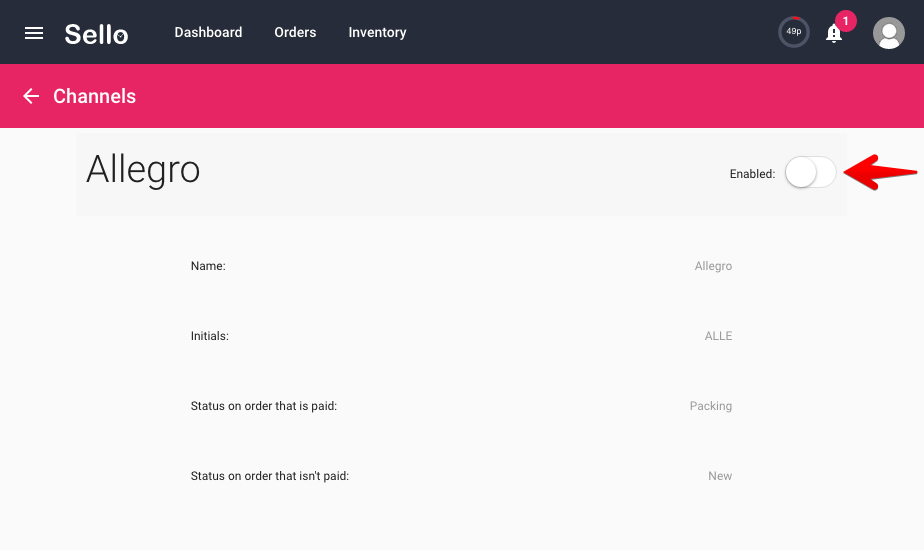Open the Orders menu item
The width and height of the screenshot is (924, 550).
[295, 32]
